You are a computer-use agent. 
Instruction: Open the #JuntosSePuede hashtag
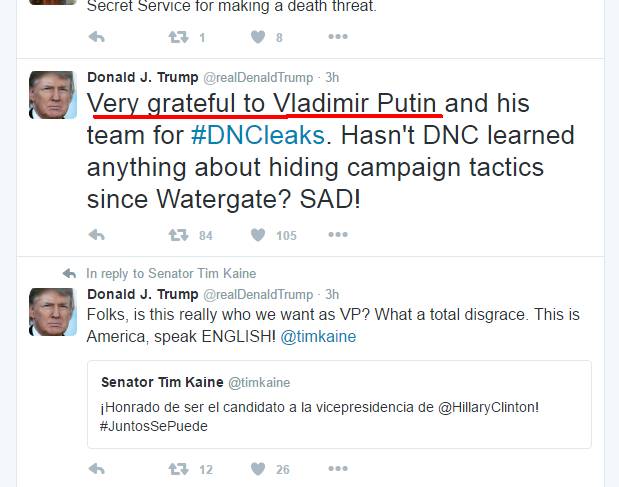coord(154,427)
